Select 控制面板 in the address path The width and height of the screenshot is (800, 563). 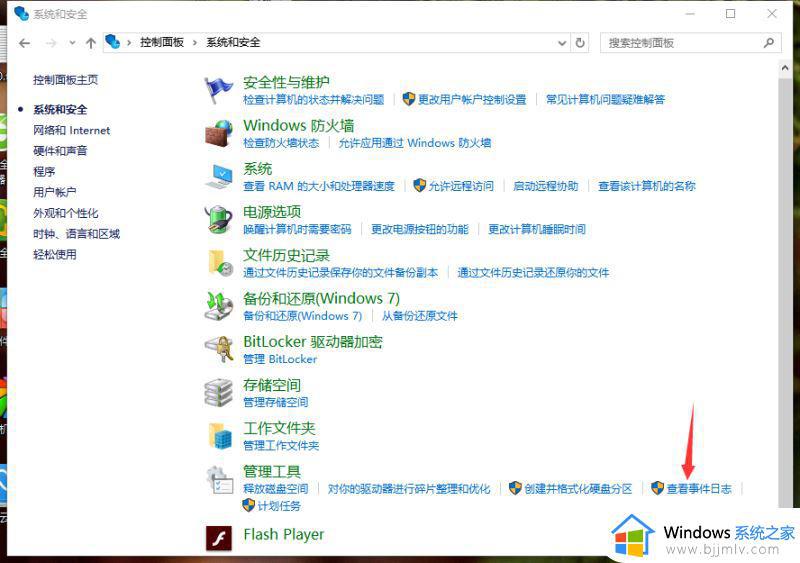(x=162, y=42)
